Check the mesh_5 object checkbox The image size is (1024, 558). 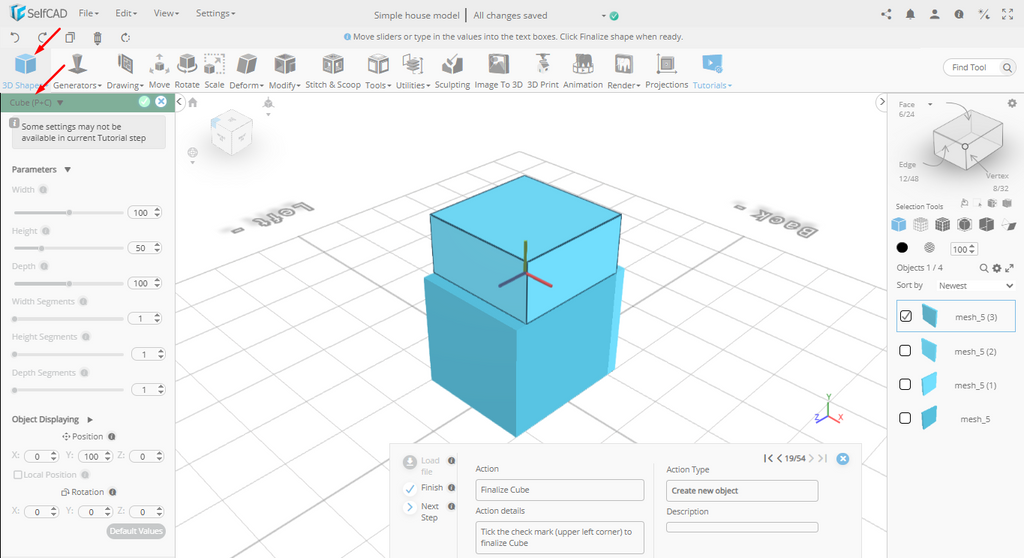[x=905, y=418]
